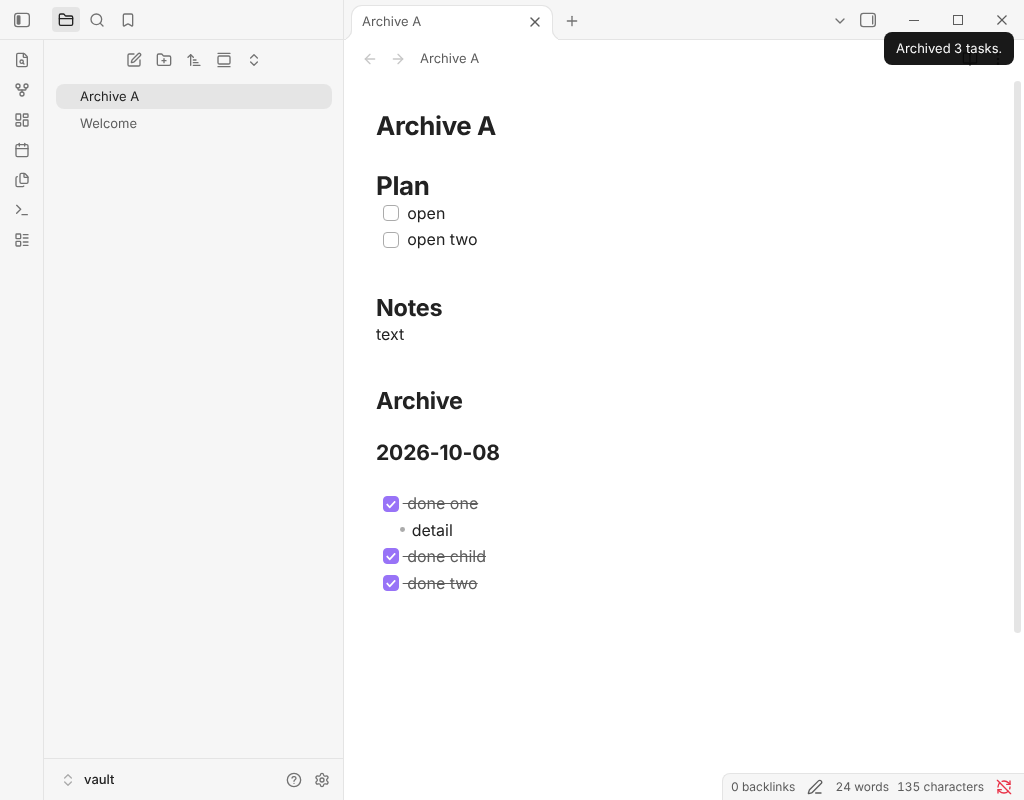1024x800 pixels.
Task: Switch to the Archive A tab
Action: pyautogui.click(x=452, y=22)
